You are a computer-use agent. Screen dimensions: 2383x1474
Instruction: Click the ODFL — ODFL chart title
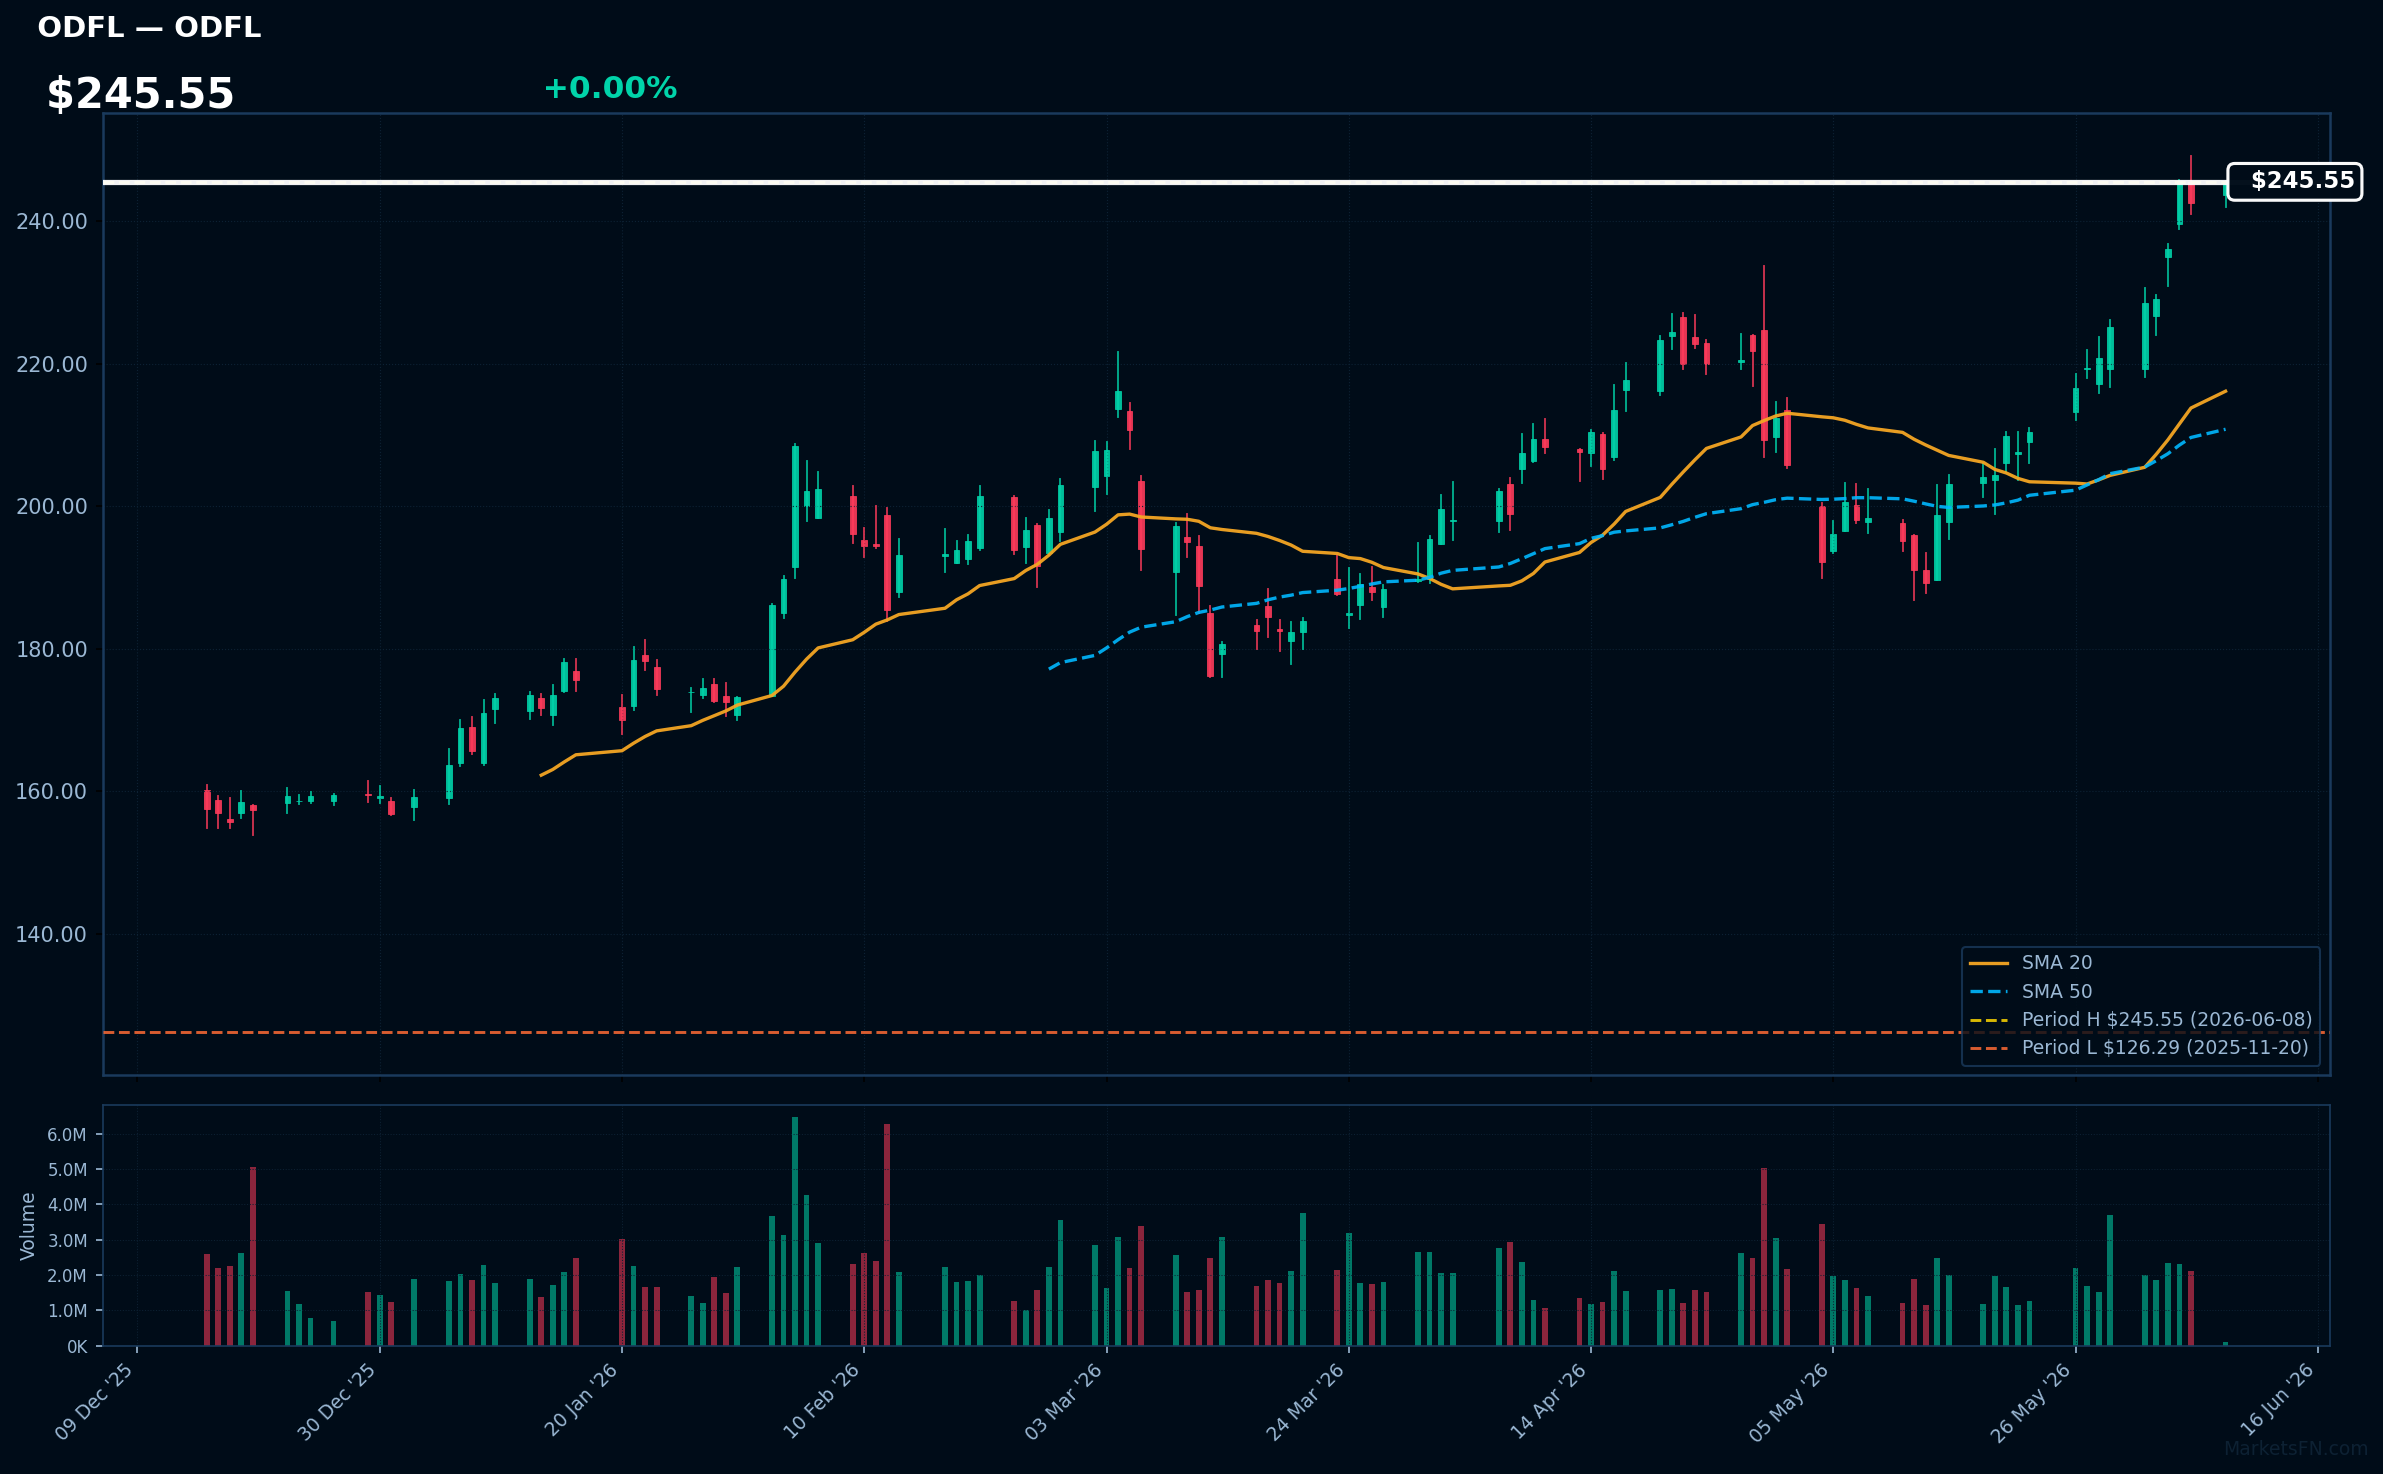point(149,27)
